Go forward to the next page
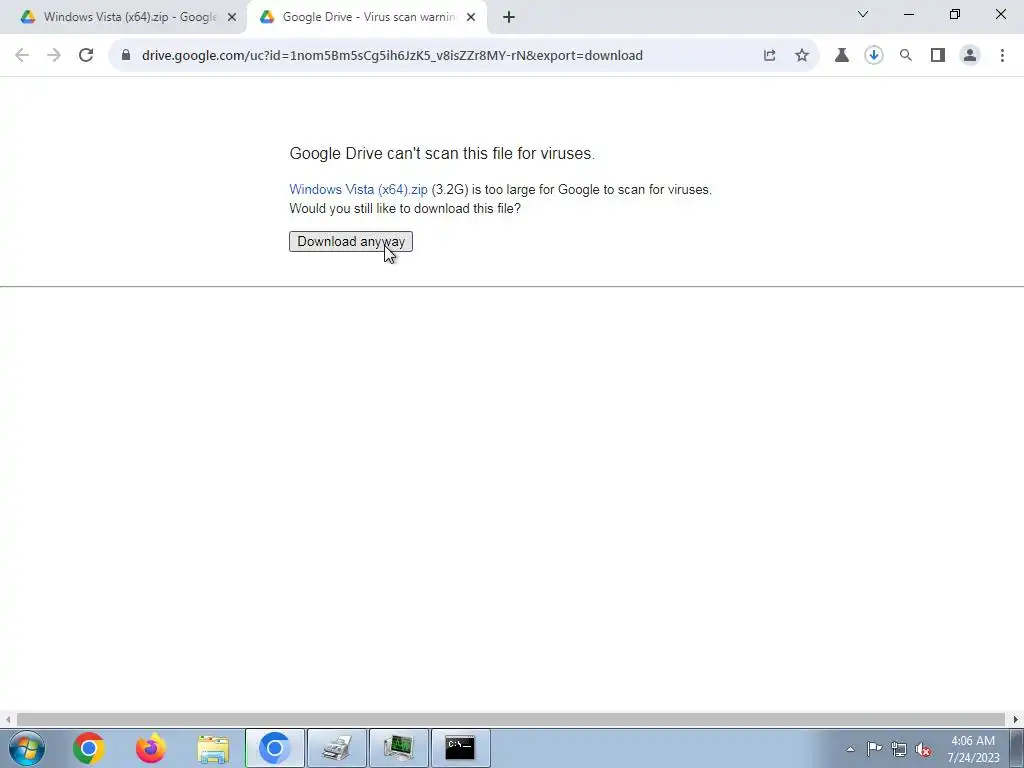The height and width of the screenshot is (768, 1024). [54, 56]
